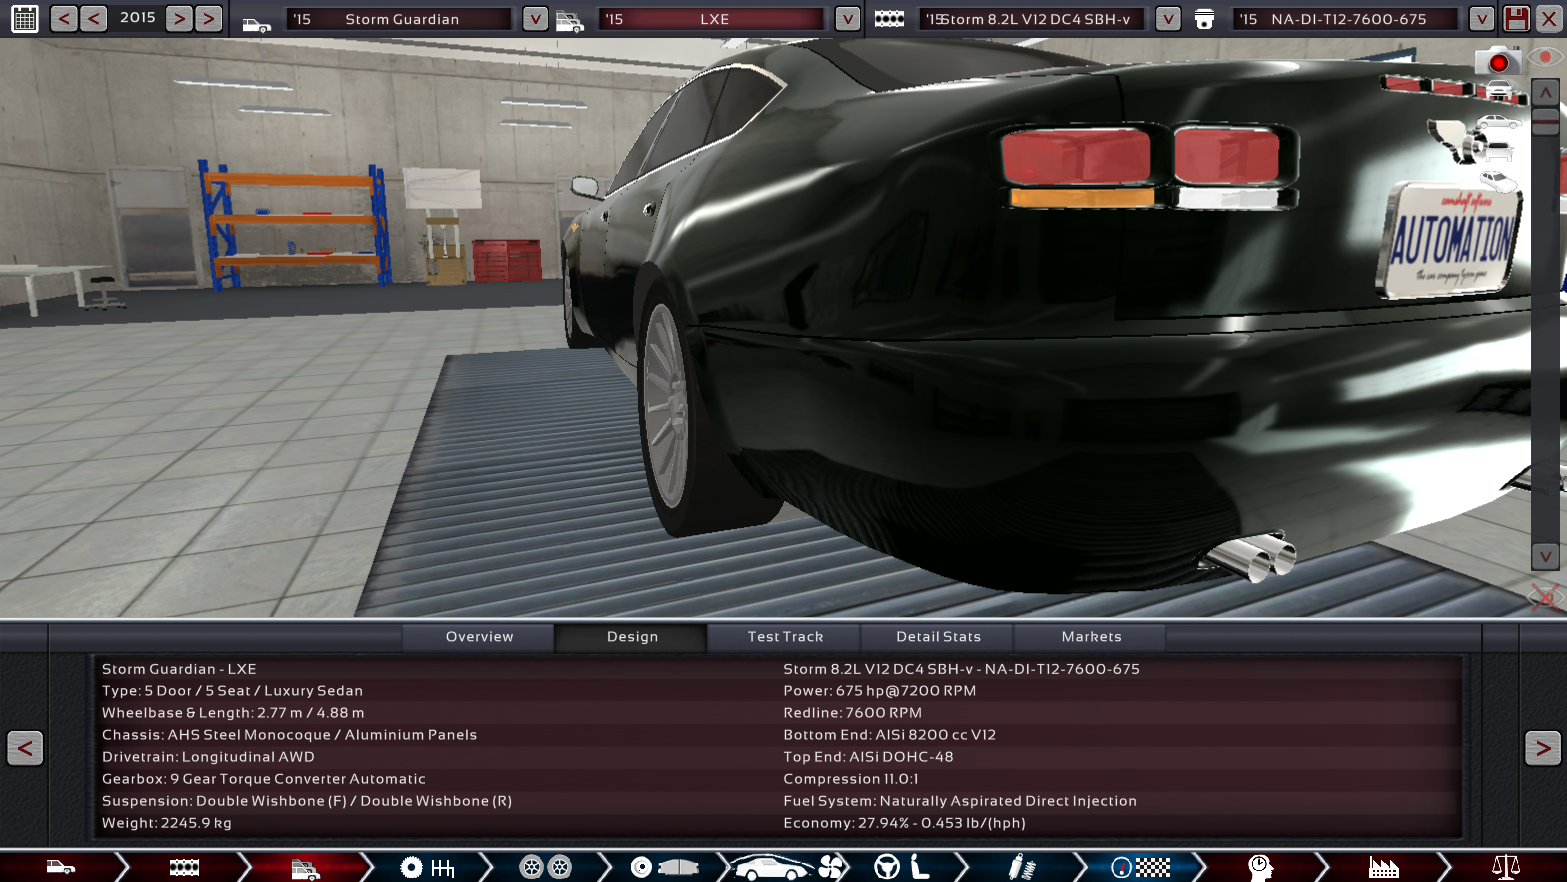The height and width of the screenshot is (882, 1567).
Task: Take a screenshot with the camera icon
Action: 1497,62
